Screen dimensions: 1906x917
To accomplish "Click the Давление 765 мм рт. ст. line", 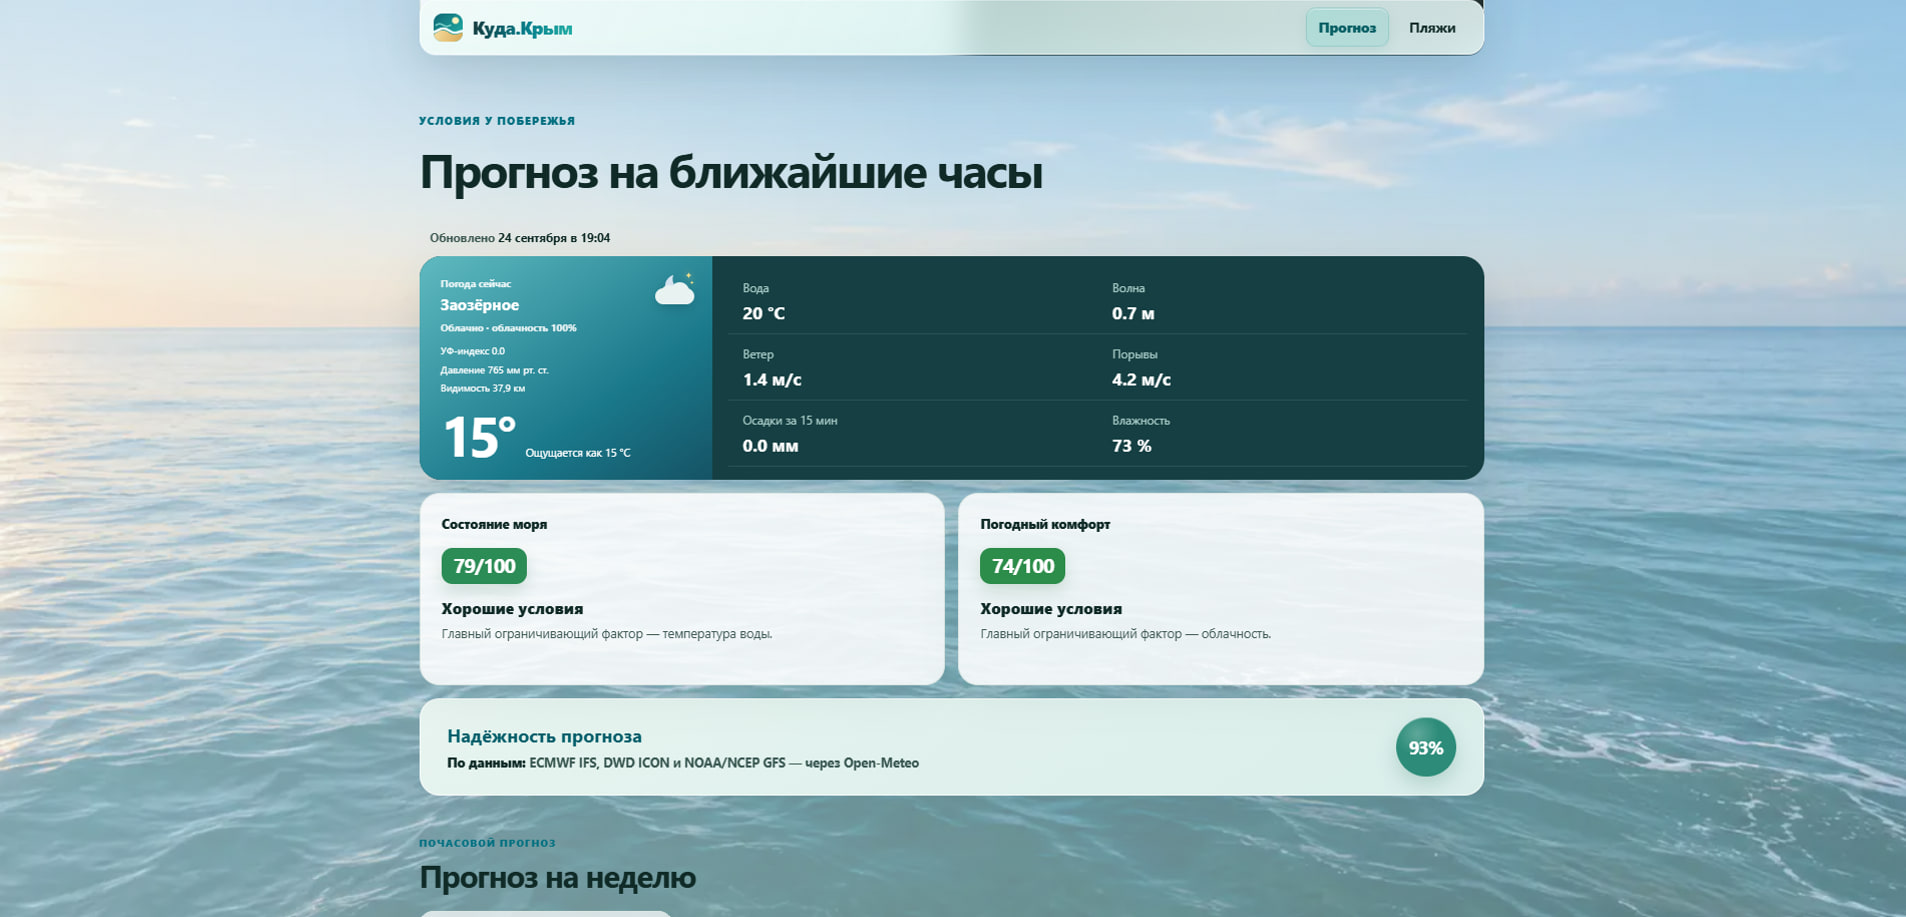I will 494,370.
